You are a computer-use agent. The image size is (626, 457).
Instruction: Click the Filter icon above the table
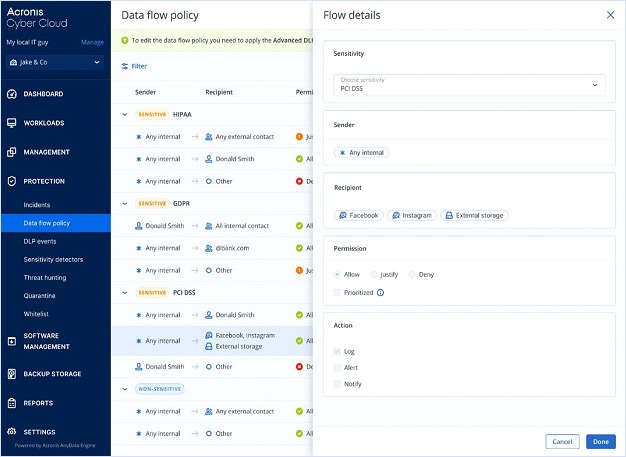pyautogui.click(x=125, y=66)
